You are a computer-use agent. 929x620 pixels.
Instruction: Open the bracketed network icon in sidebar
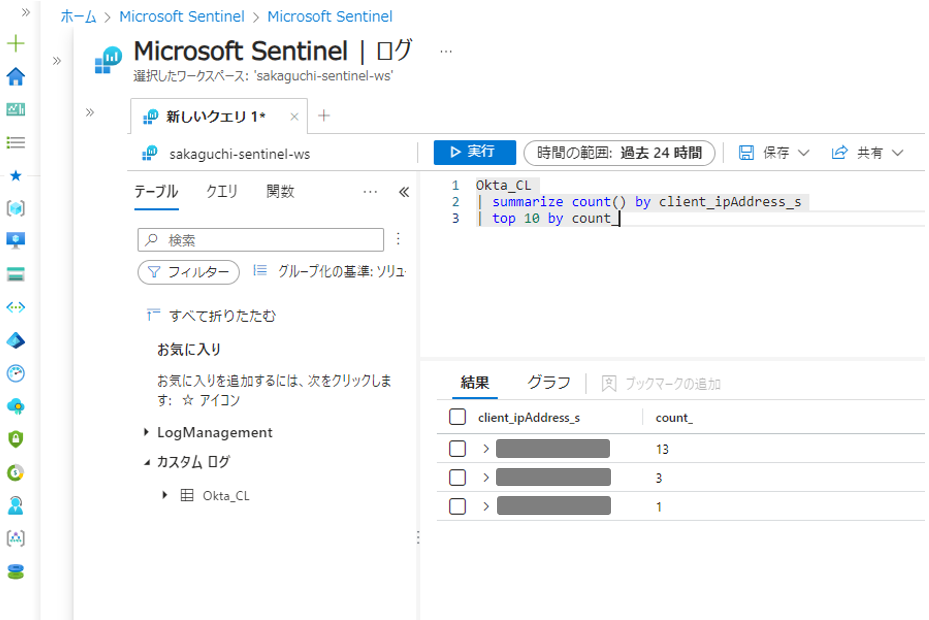pyautogui.click(x=15, y=538)
